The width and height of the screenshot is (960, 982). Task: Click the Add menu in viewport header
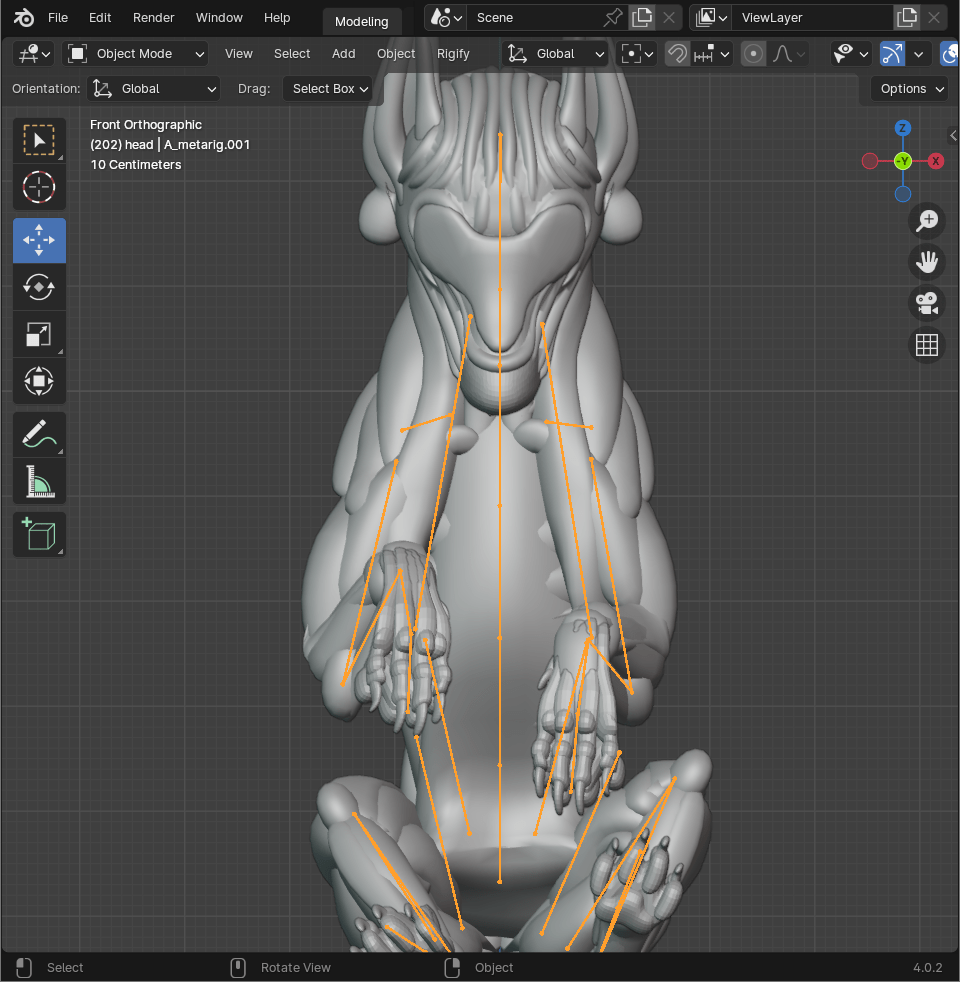(x=343, y=54)
